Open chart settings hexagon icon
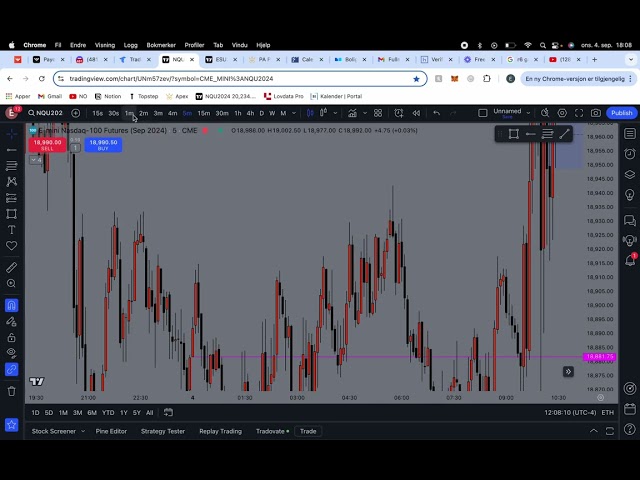640x480 pixels. coord(562,113)
